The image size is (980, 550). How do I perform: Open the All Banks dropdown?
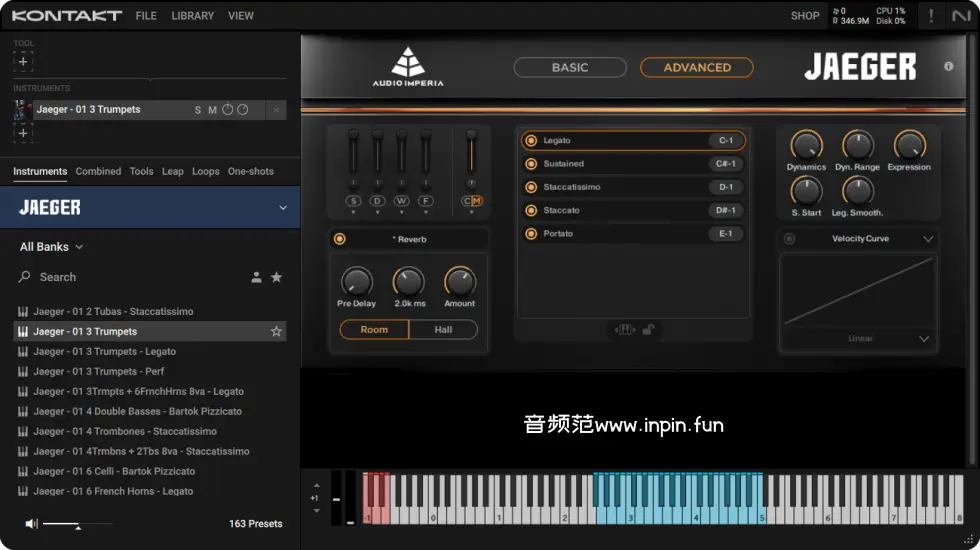(51, 247)
